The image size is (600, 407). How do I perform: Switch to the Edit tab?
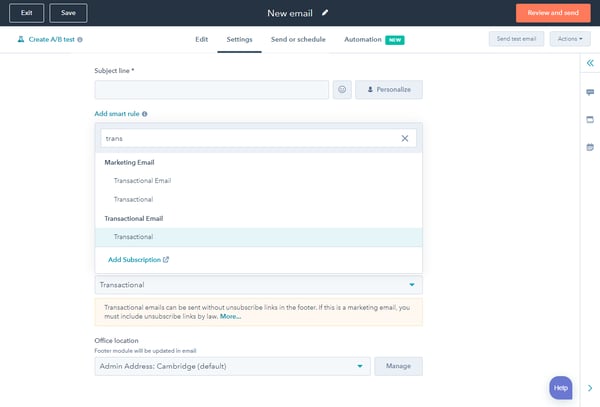pos(201,39)
